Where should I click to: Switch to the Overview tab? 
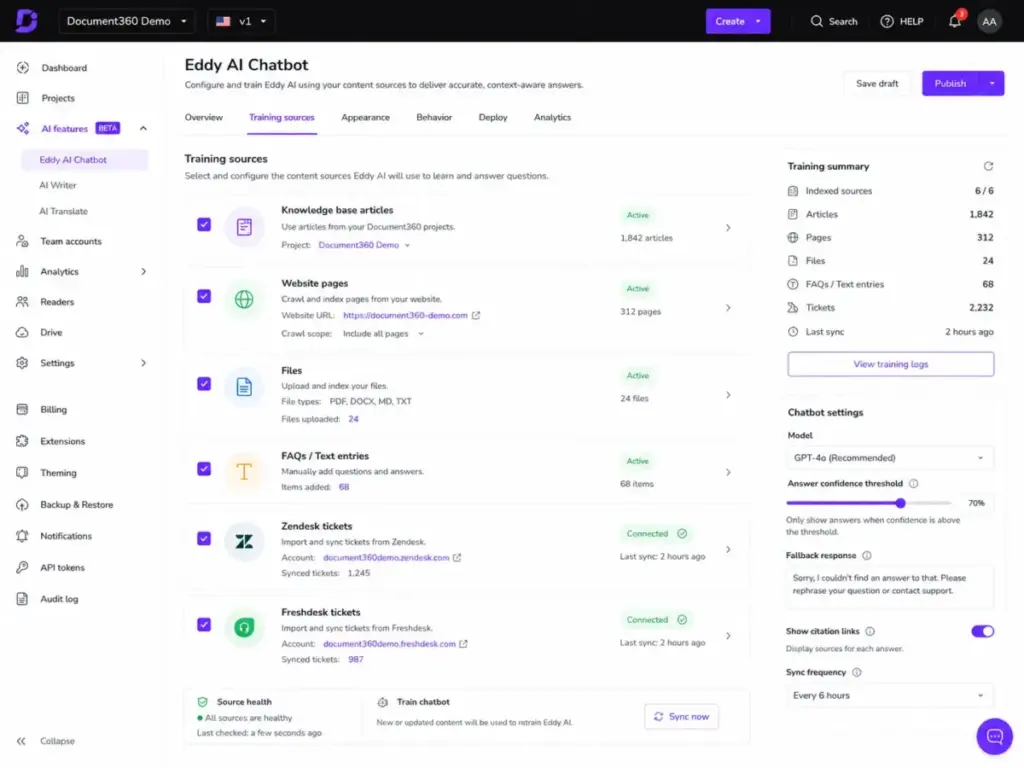tap(204, 118)
